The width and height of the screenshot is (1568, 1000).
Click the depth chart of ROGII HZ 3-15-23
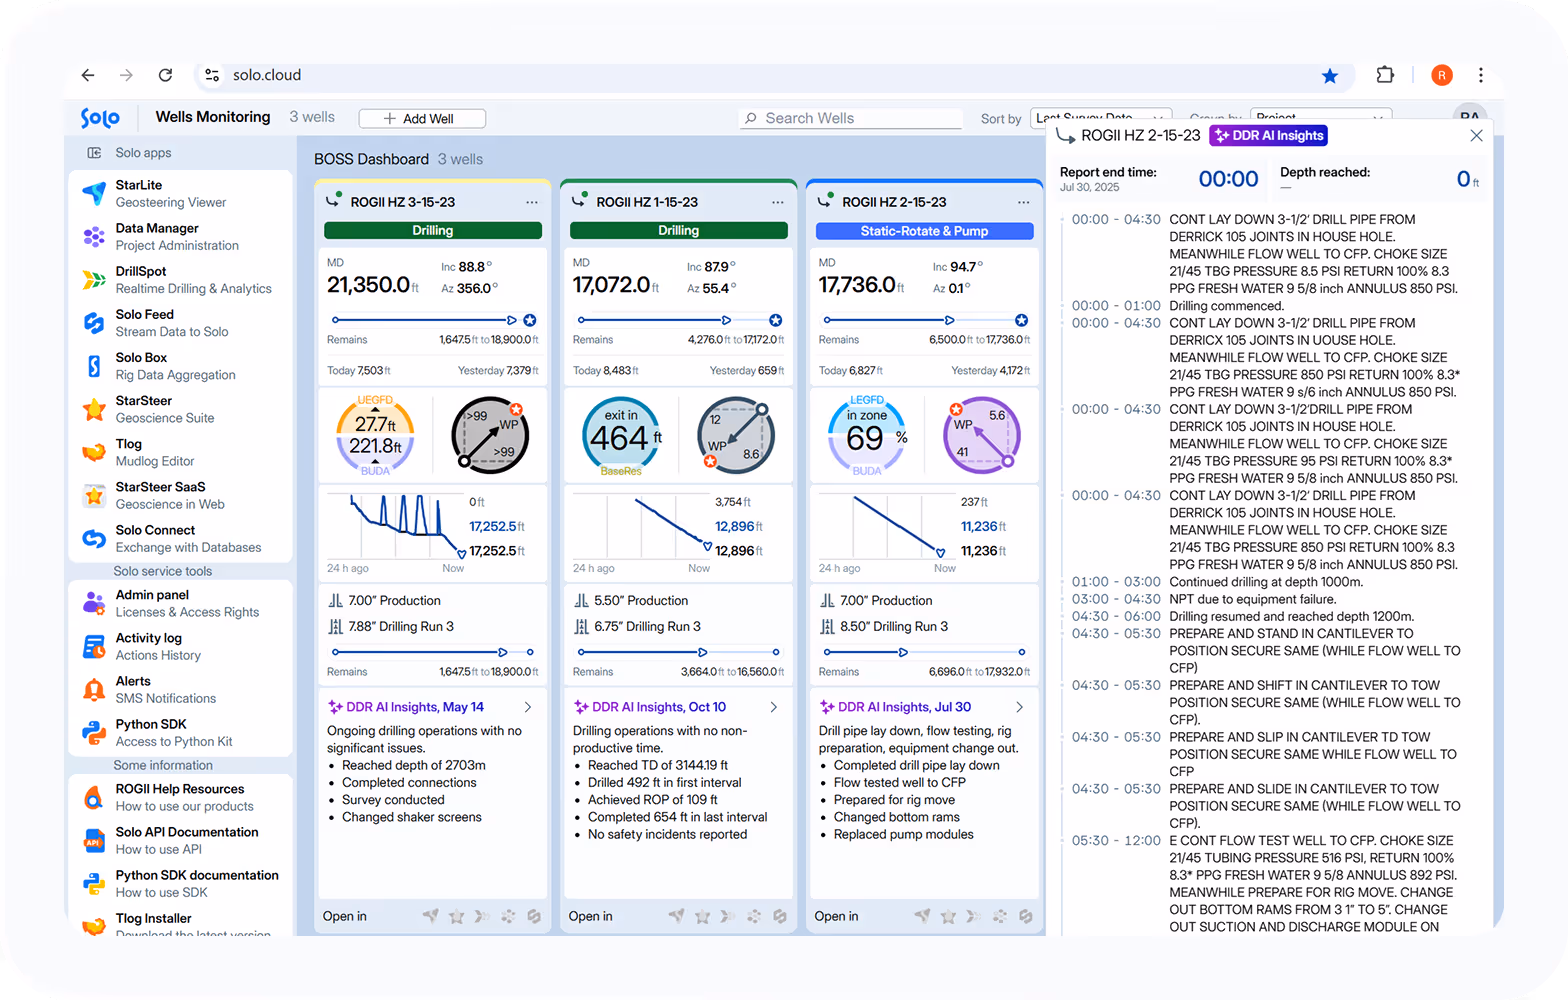click(397, 527)
